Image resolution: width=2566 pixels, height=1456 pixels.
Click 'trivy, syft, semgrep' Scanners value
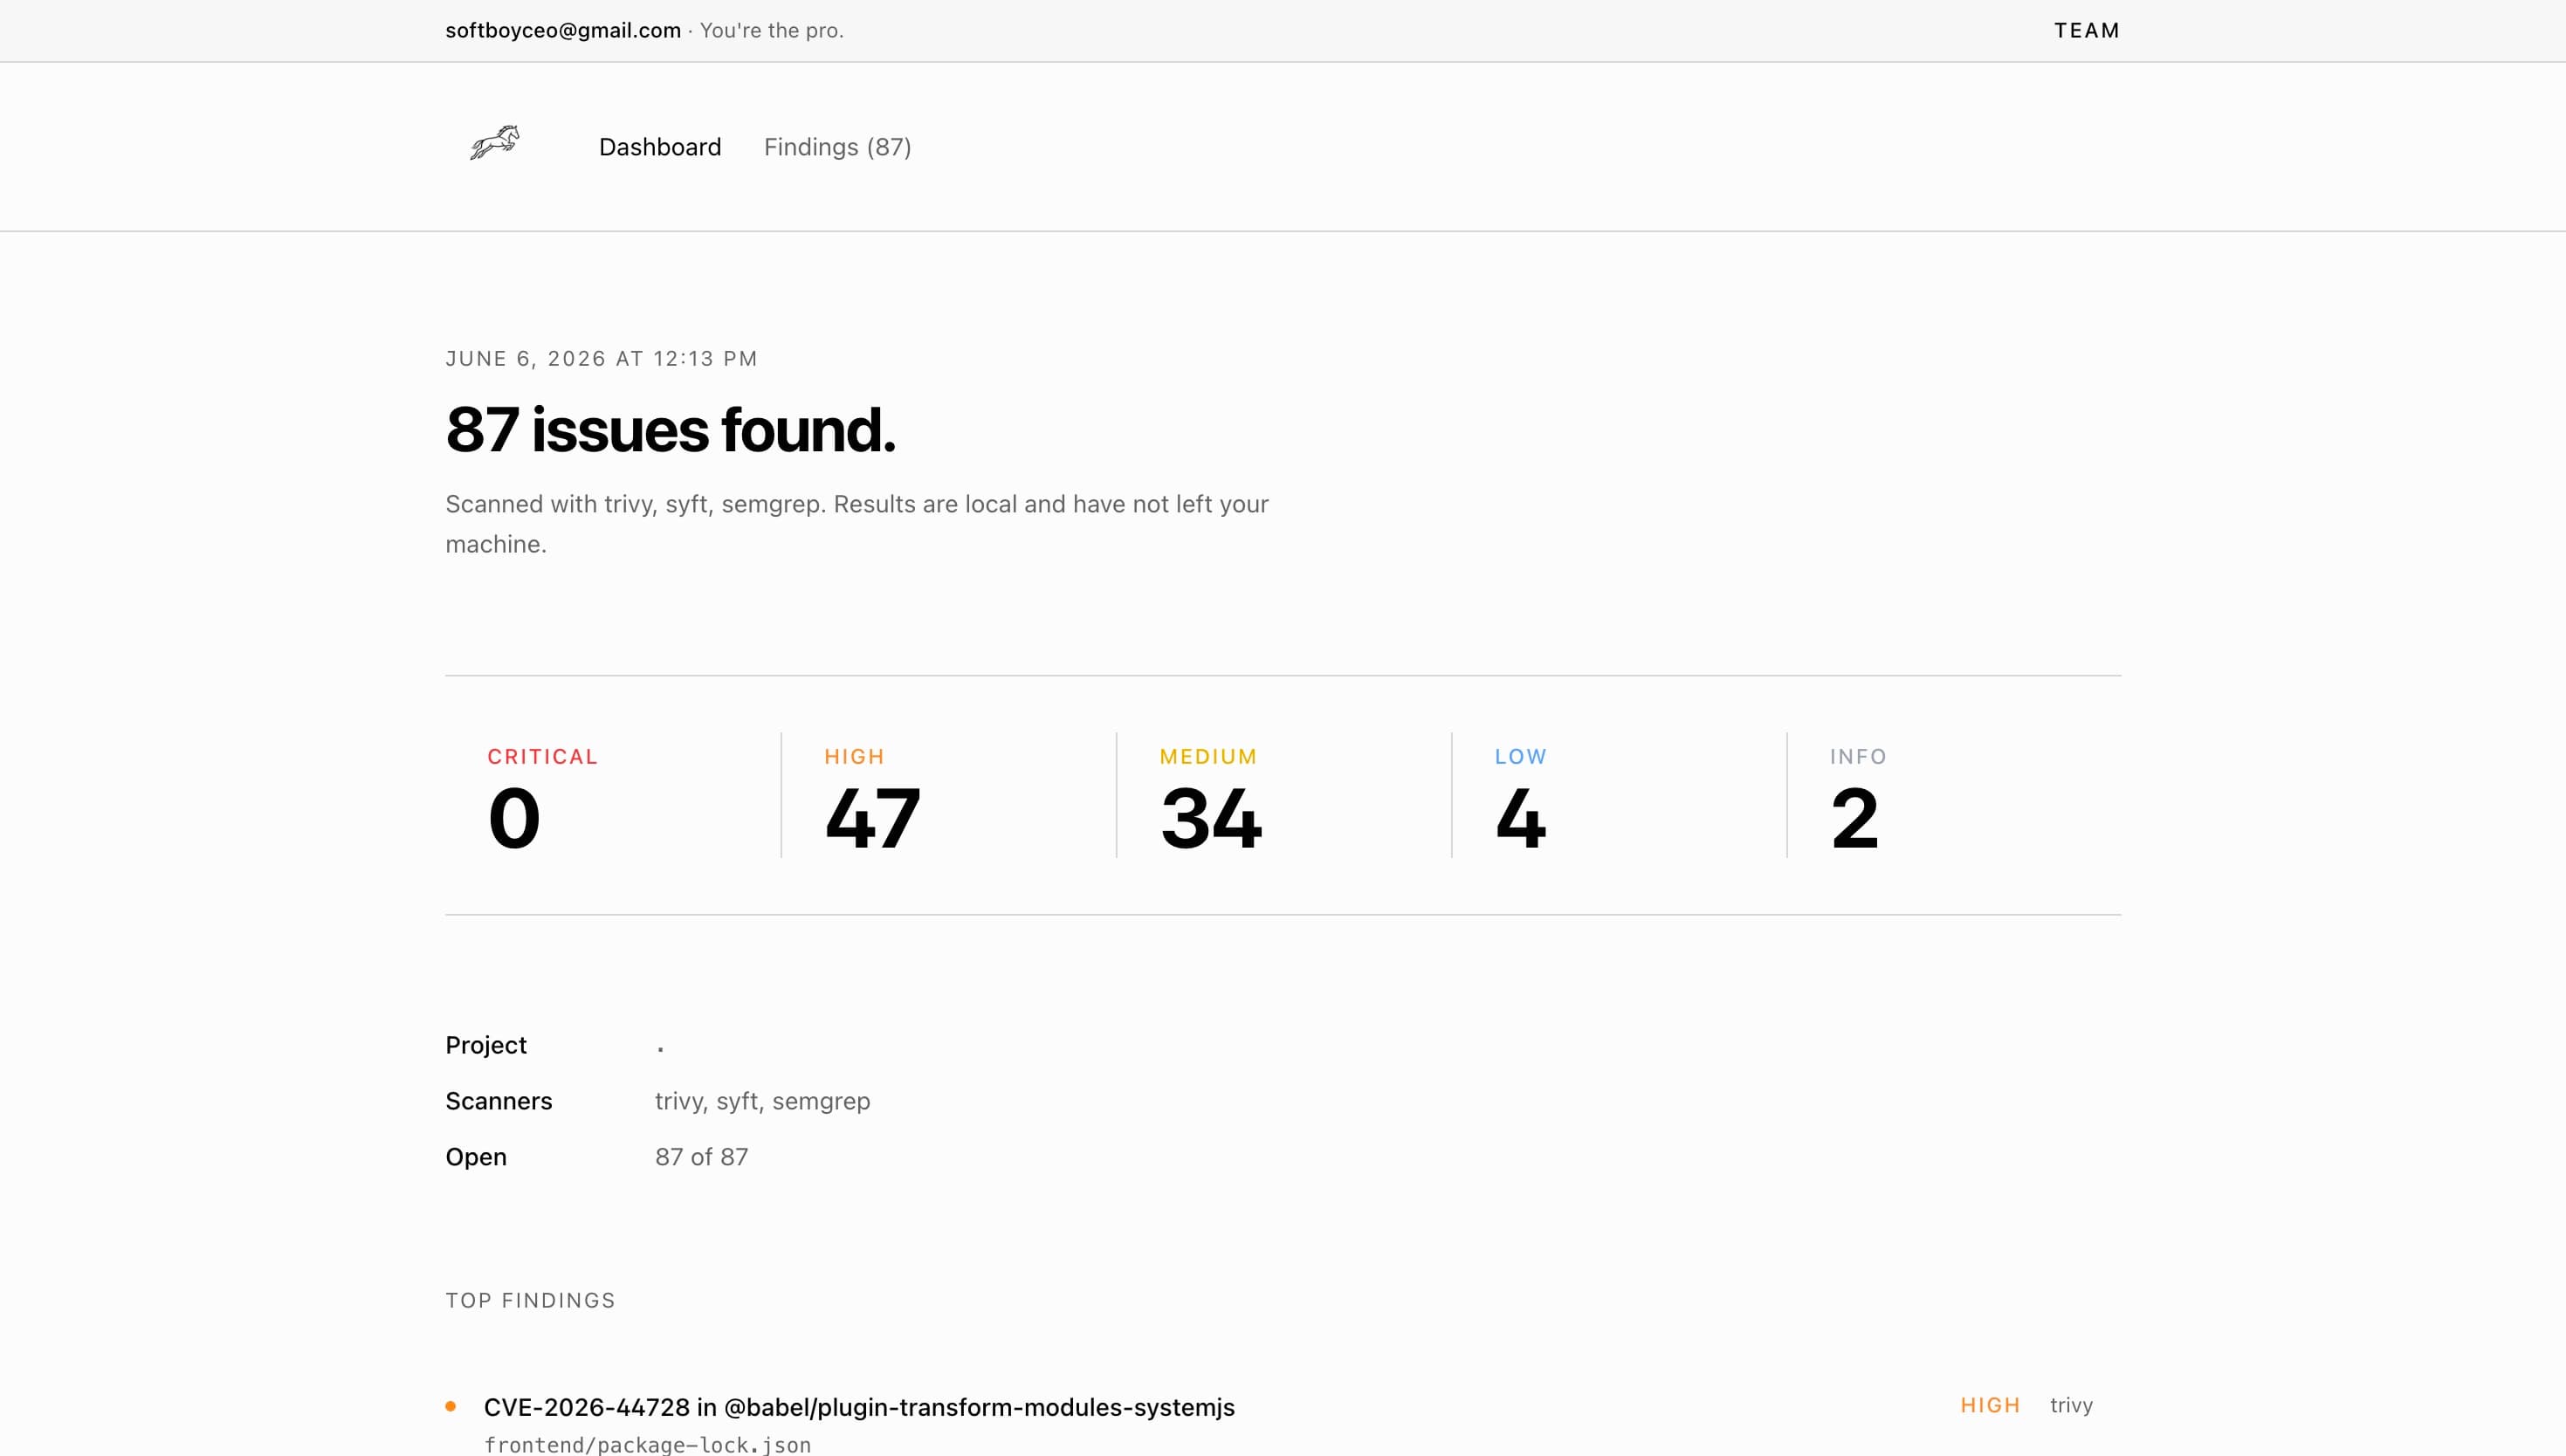pos(762,1101)
